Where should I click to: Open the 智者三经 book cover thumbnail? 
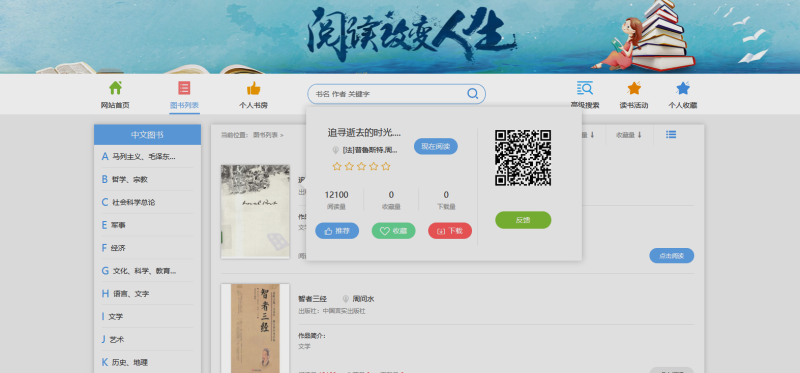click(255, 328)
